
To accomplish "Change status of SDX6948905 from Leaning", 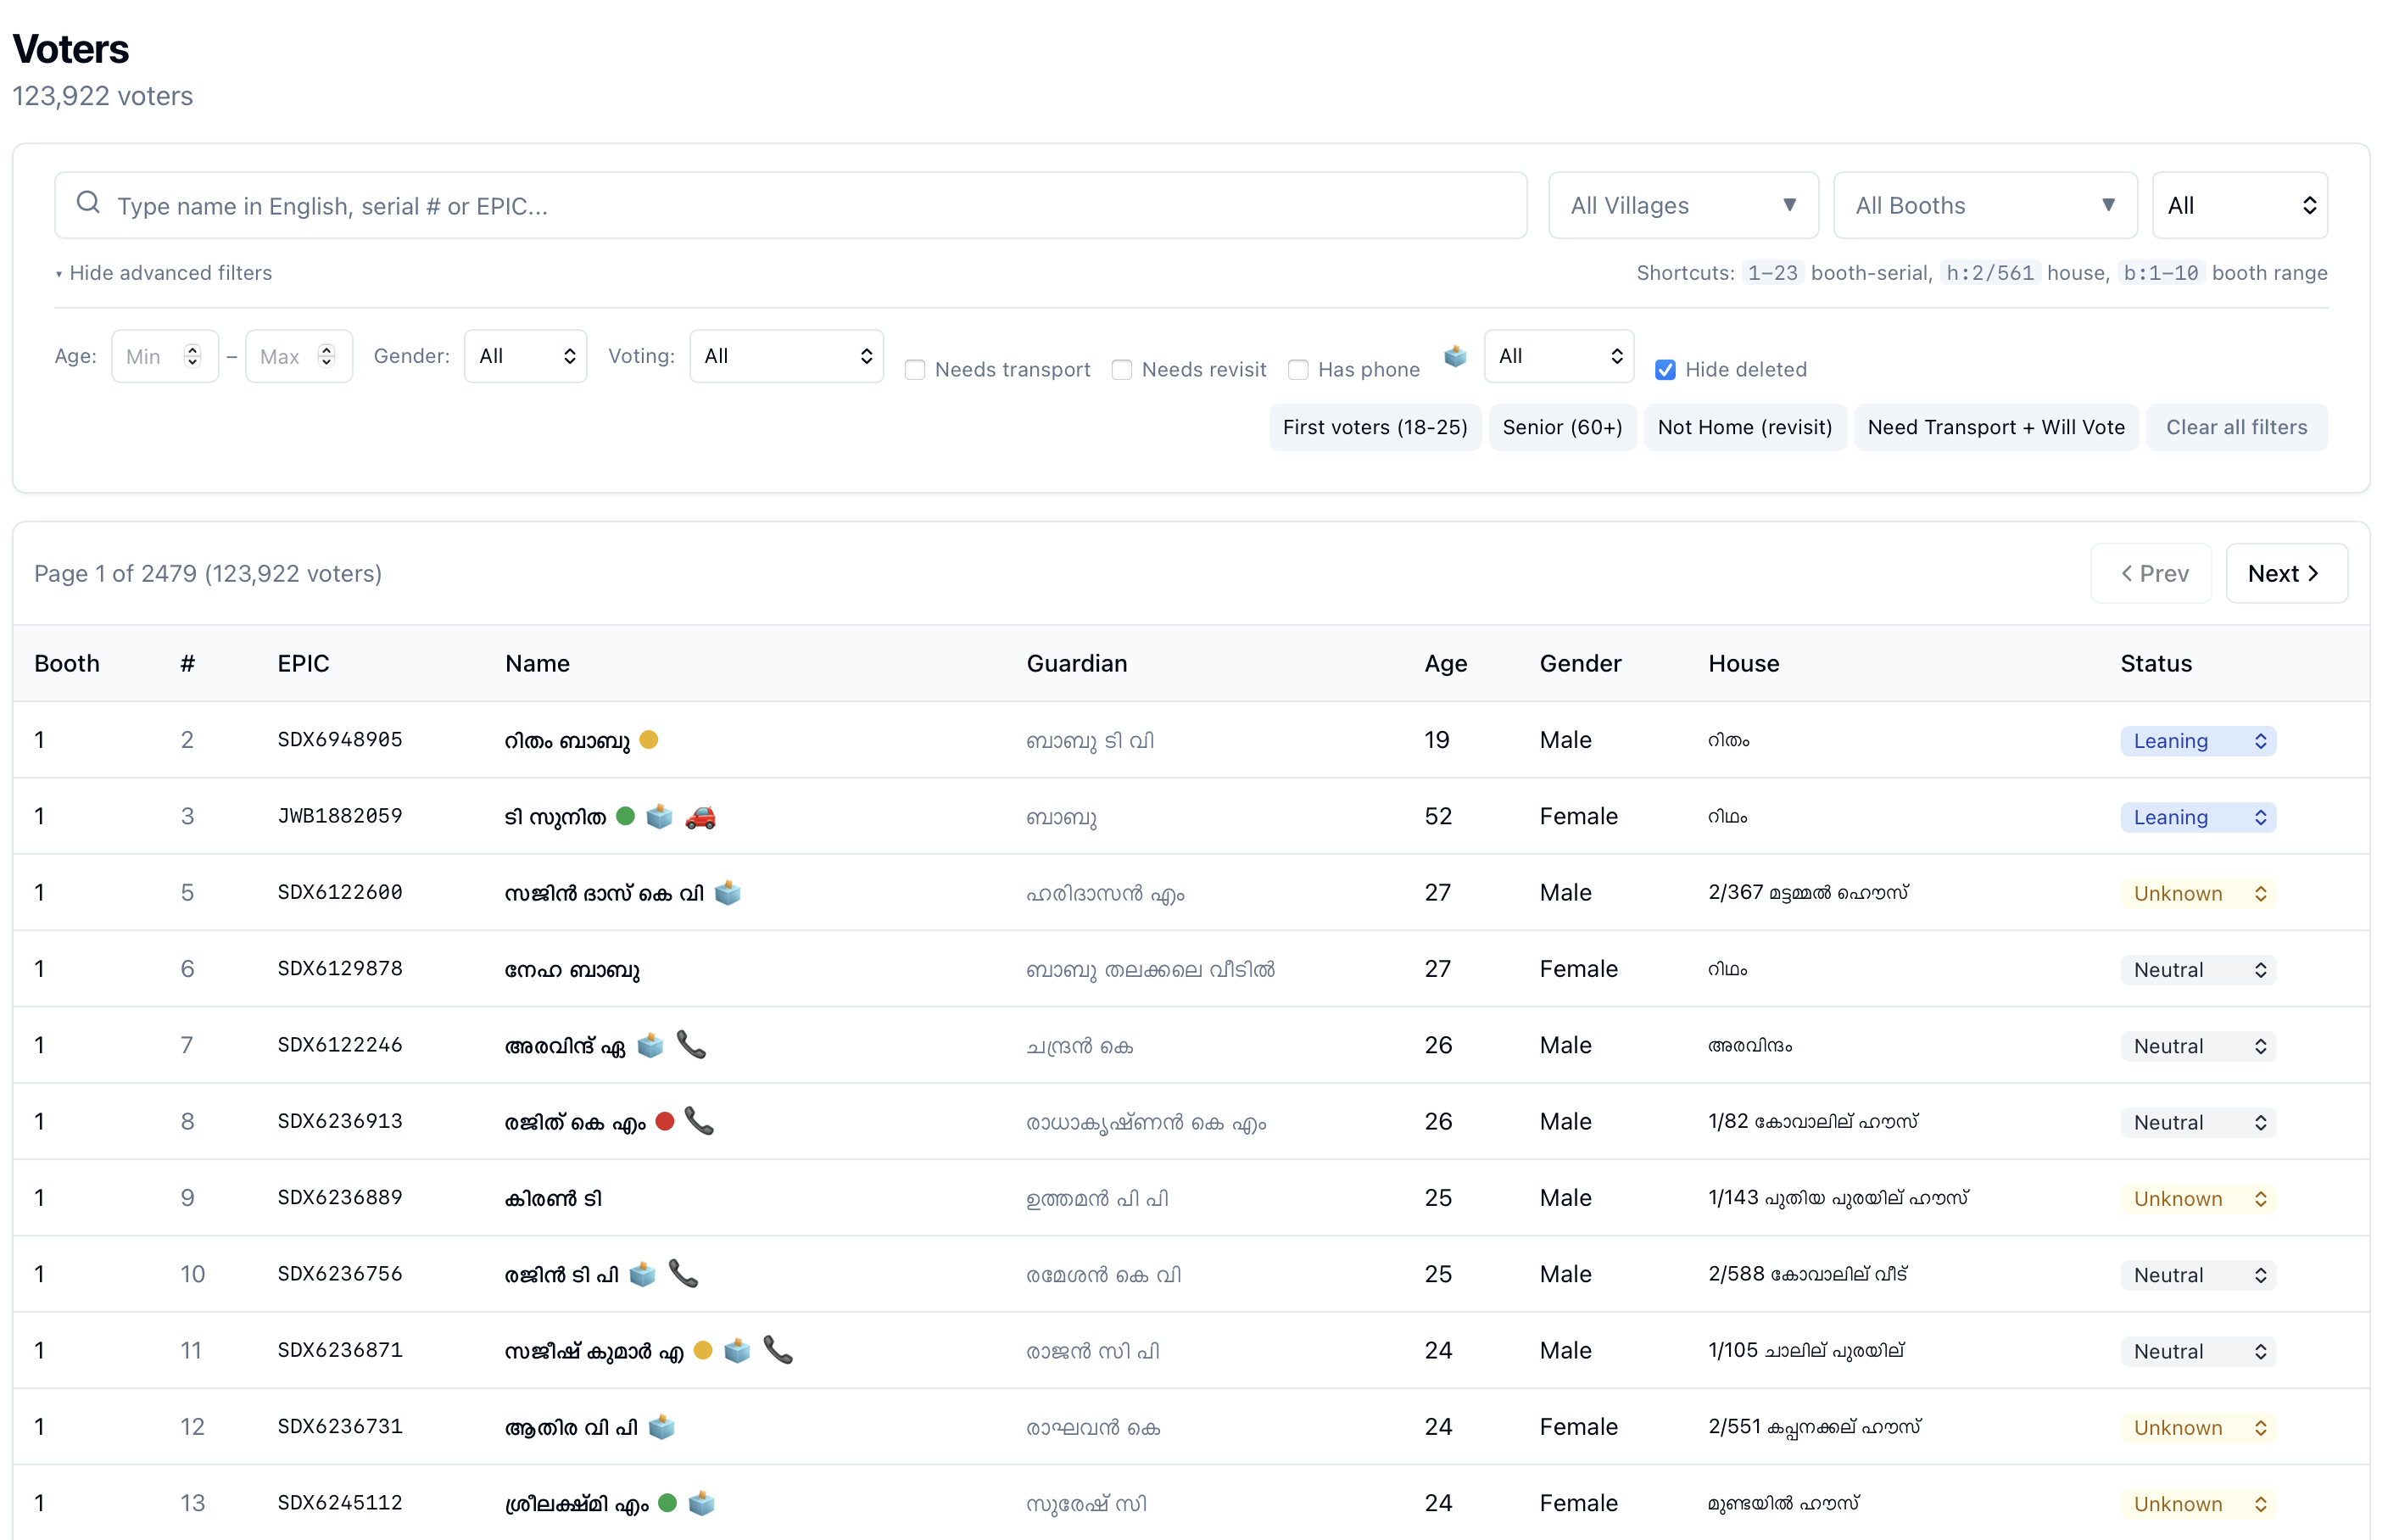I will [2197, 741].
